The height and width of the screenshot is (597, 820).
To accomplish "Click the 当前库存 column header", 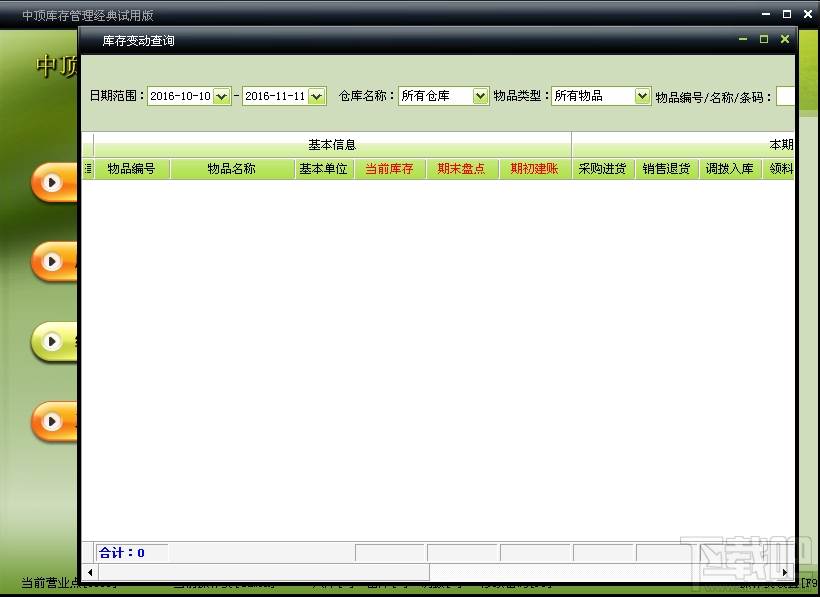I will pos(390,168).
